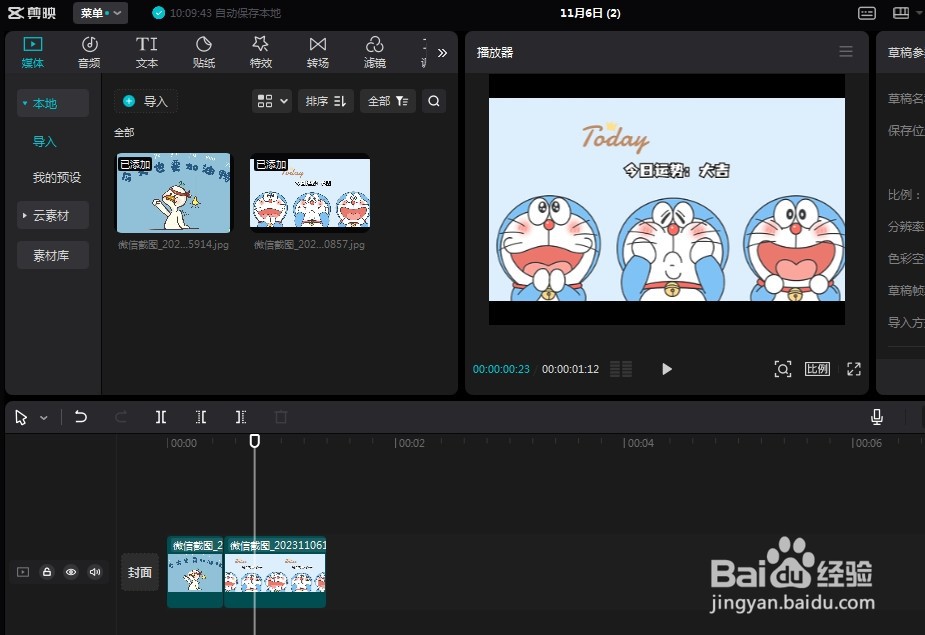The height and width of the screenshot is (635, 925).
Task: Redo the last undone action
Action: 121,417
